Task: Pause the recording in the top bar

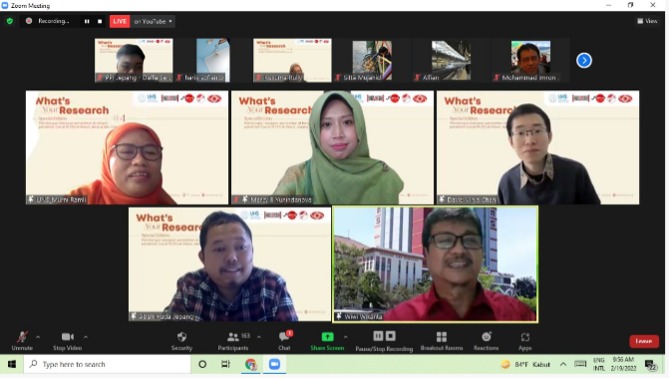Action: pos(87,21)
